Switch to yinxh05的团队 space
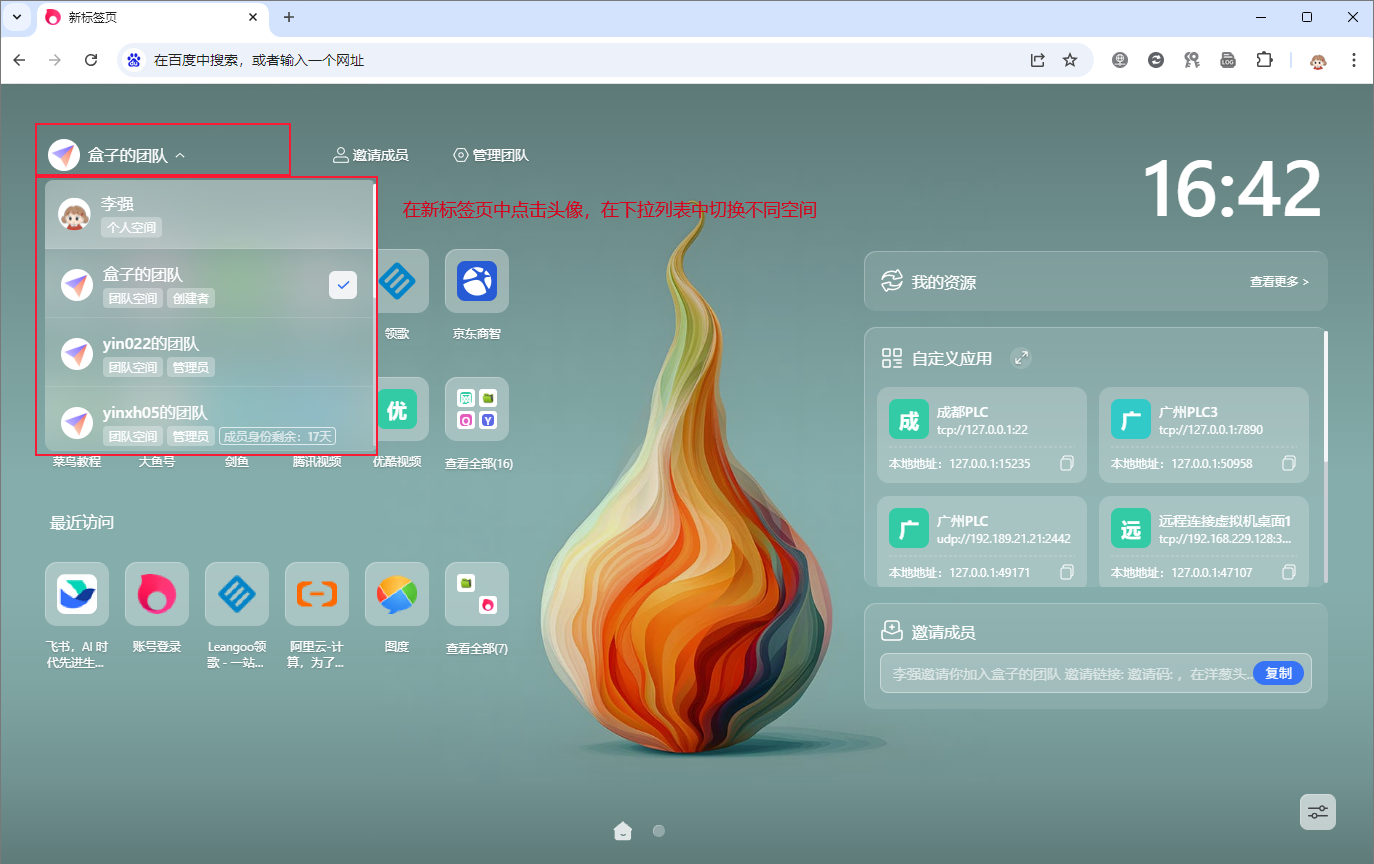This screenshot has width=1374, height=864. (209, 421)
